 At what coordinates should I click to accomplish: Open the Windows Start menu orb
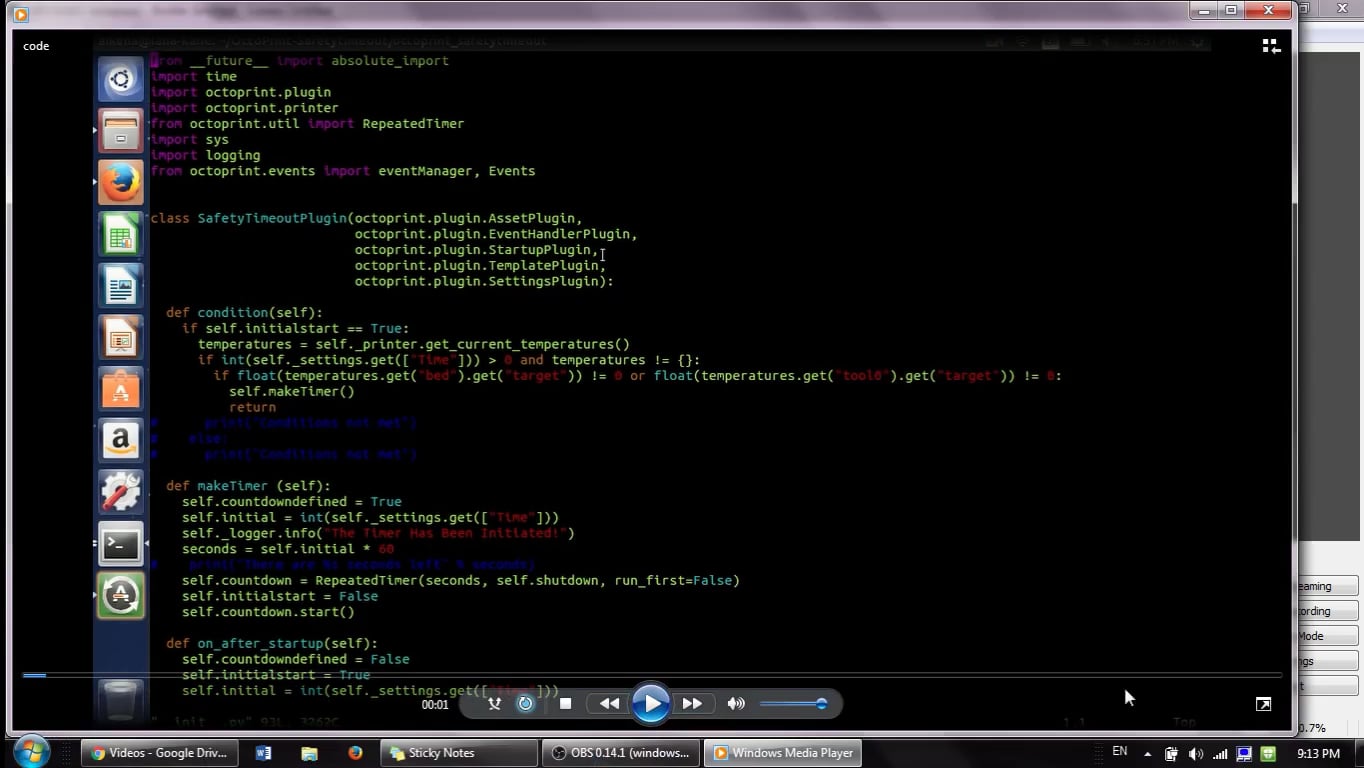[32, 752]
